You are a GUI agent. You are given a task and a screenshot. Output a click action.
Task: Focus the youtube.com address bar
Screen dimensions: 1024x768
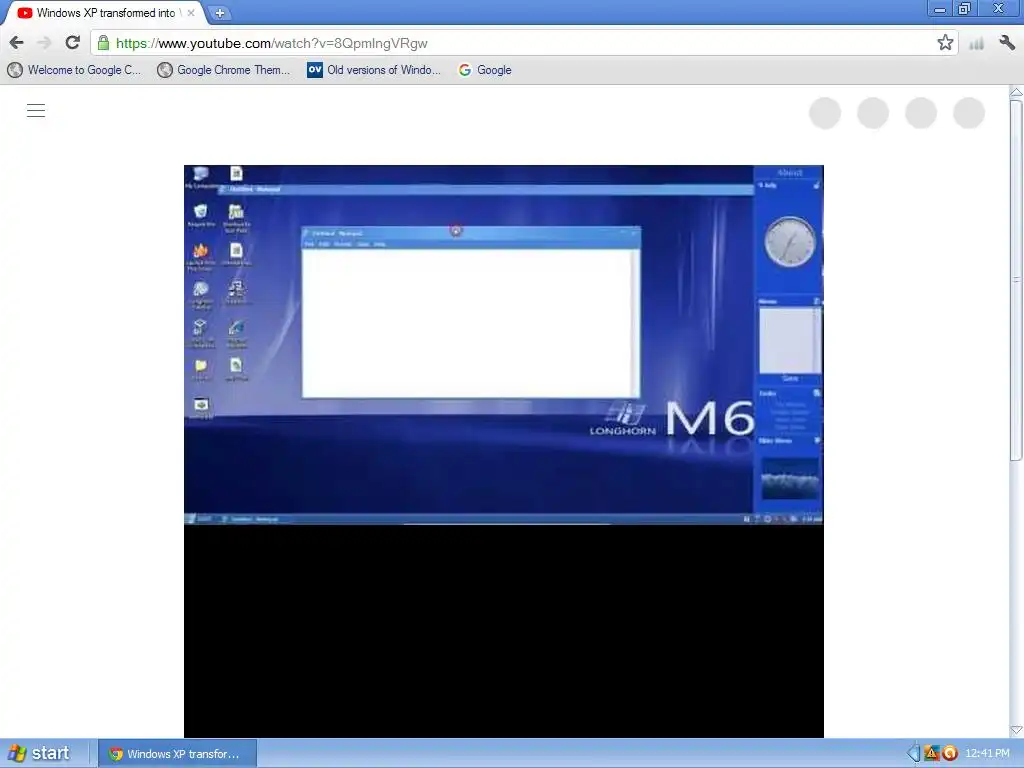tap(522, 43)
